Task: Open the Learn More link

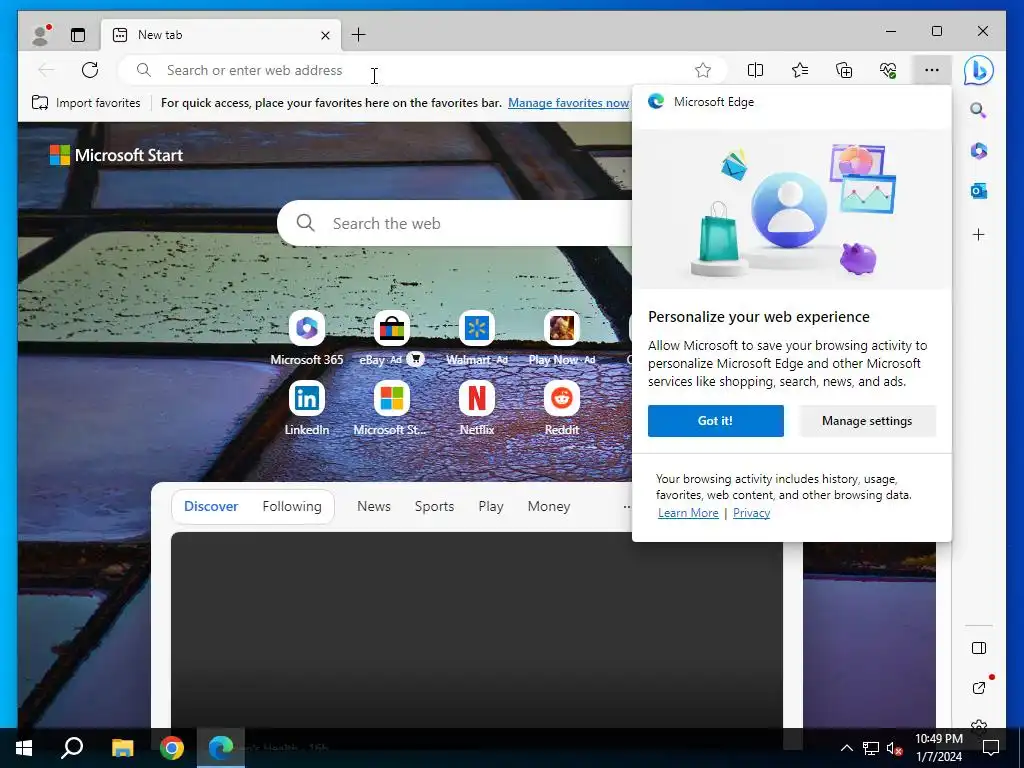Action: tap(688, 513)
